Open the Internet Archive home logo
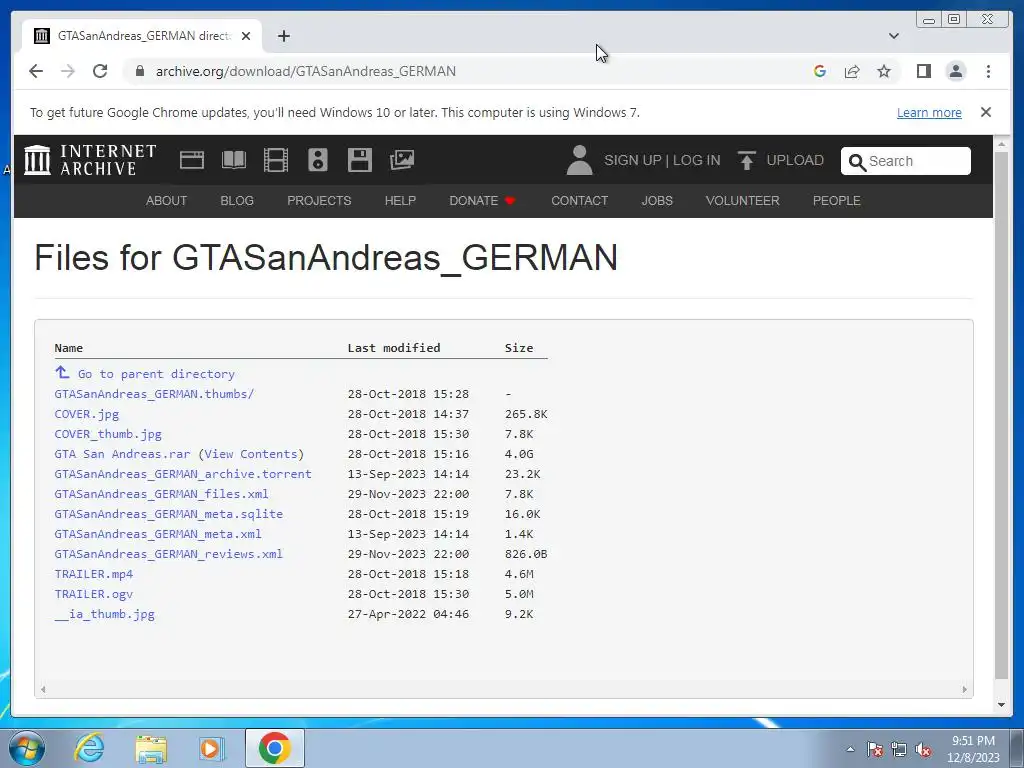 point(90,160)
